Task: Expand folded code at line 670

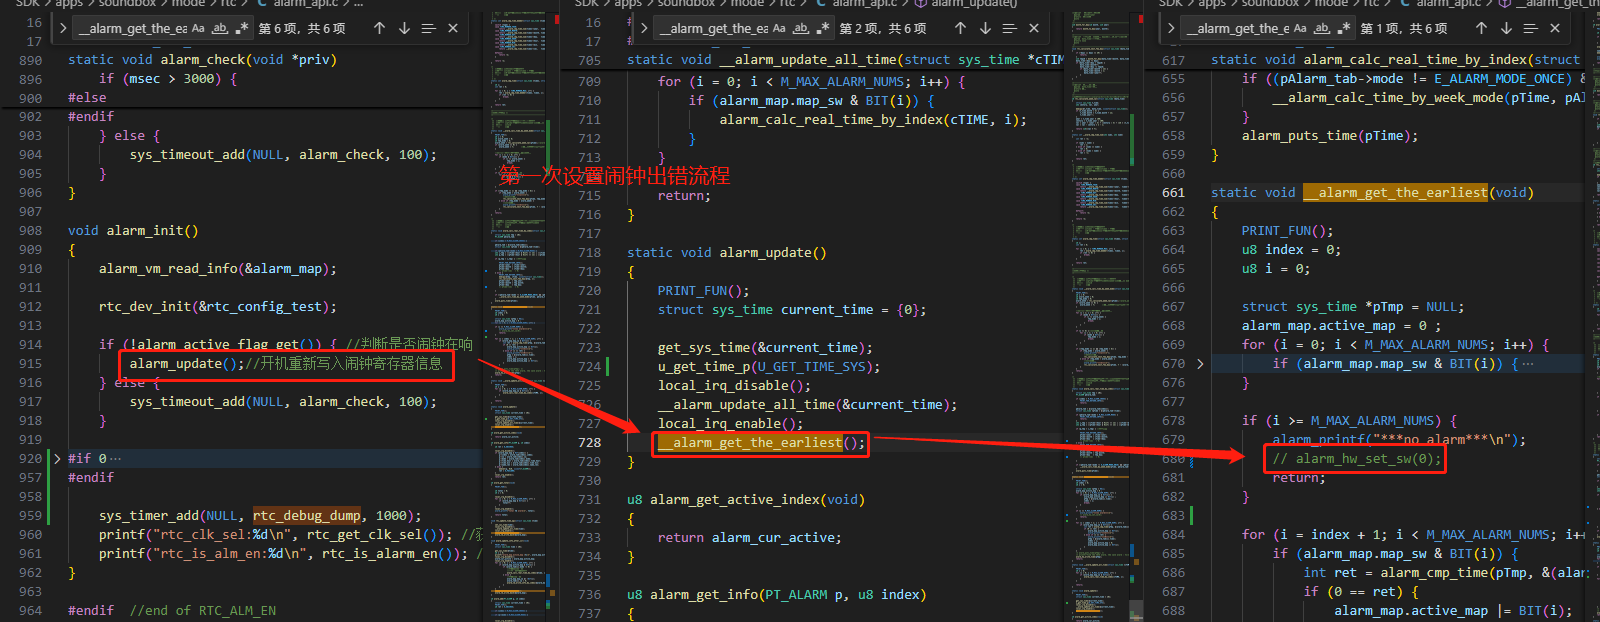Action: tap(1200, 364)
